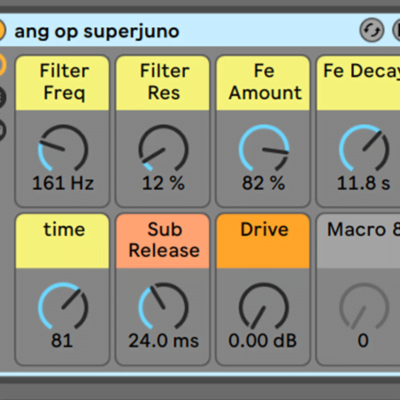Select the gray Macro 8 label
Viewport: 400px width, 400px height.
coord(358,241)
